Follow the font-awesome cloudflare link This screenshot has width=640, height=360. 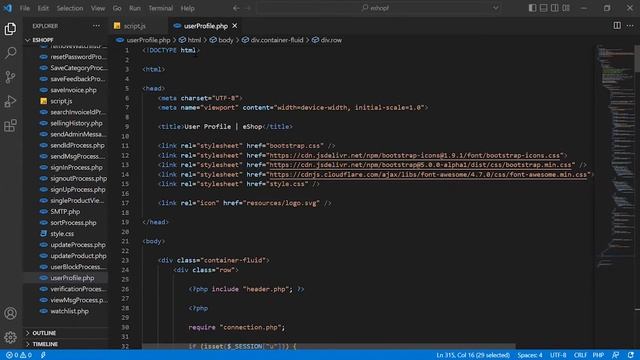pyautogui.click(x=428, y=174)
